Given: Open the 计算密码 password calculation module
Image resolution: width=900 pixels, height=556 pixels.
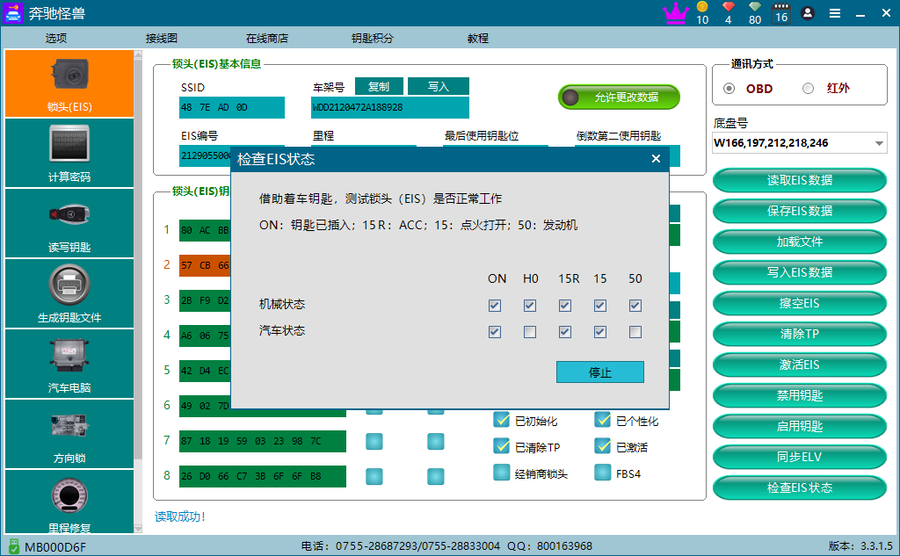Looking at the screenshot, I should point(68,153).
